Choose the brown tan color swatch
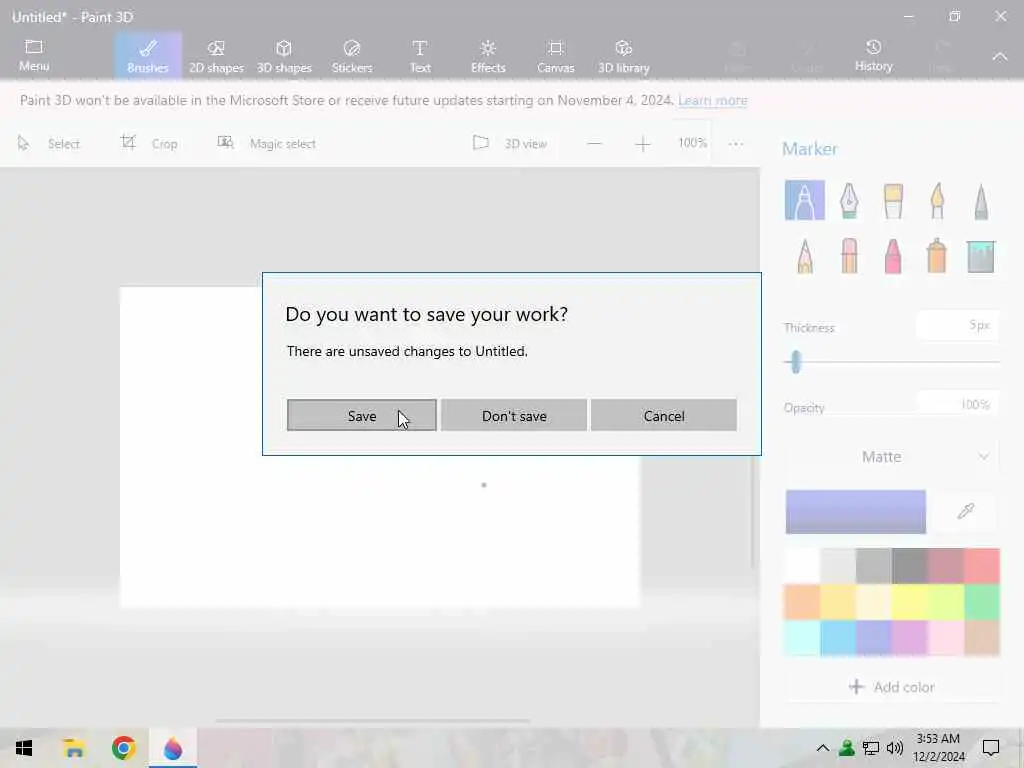Image resolution: width=1024 pixels, height=768 pixels. (982, 637)
